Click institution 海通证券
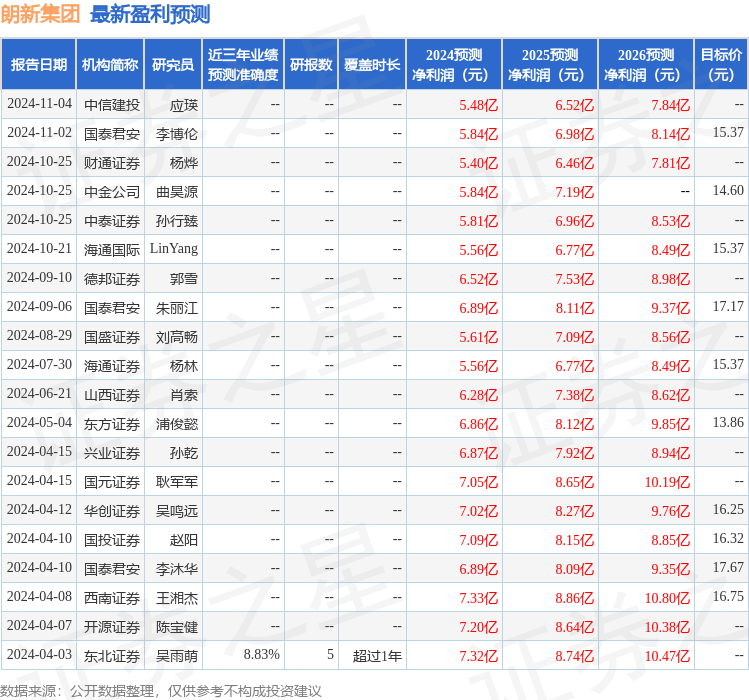749x700 pixels. tap(112, 366)
